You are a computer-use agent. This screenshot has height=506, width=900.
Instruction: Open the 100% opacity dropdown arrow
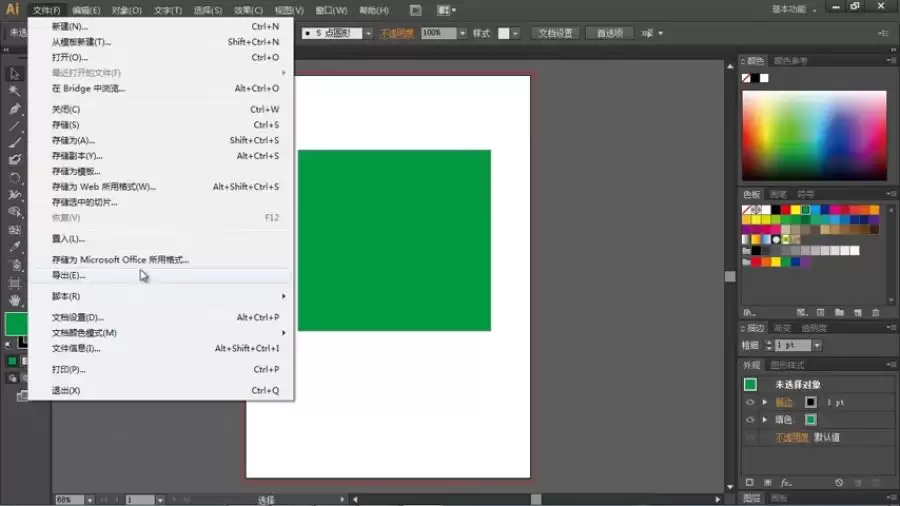462,33
